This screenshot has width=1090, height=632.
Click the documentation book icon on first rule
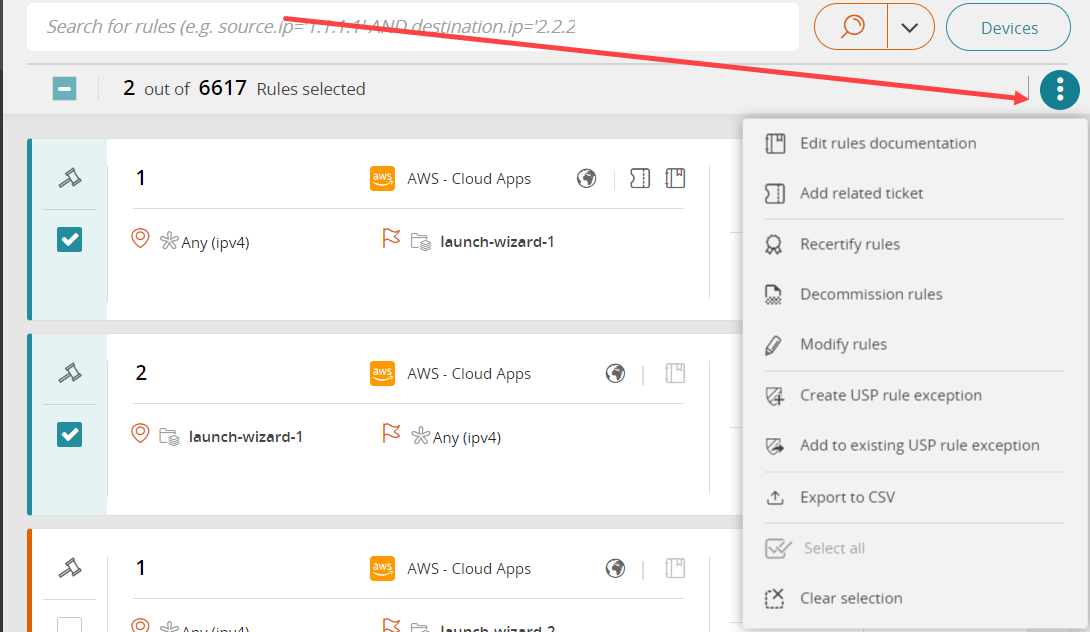(x=676, y=178)
